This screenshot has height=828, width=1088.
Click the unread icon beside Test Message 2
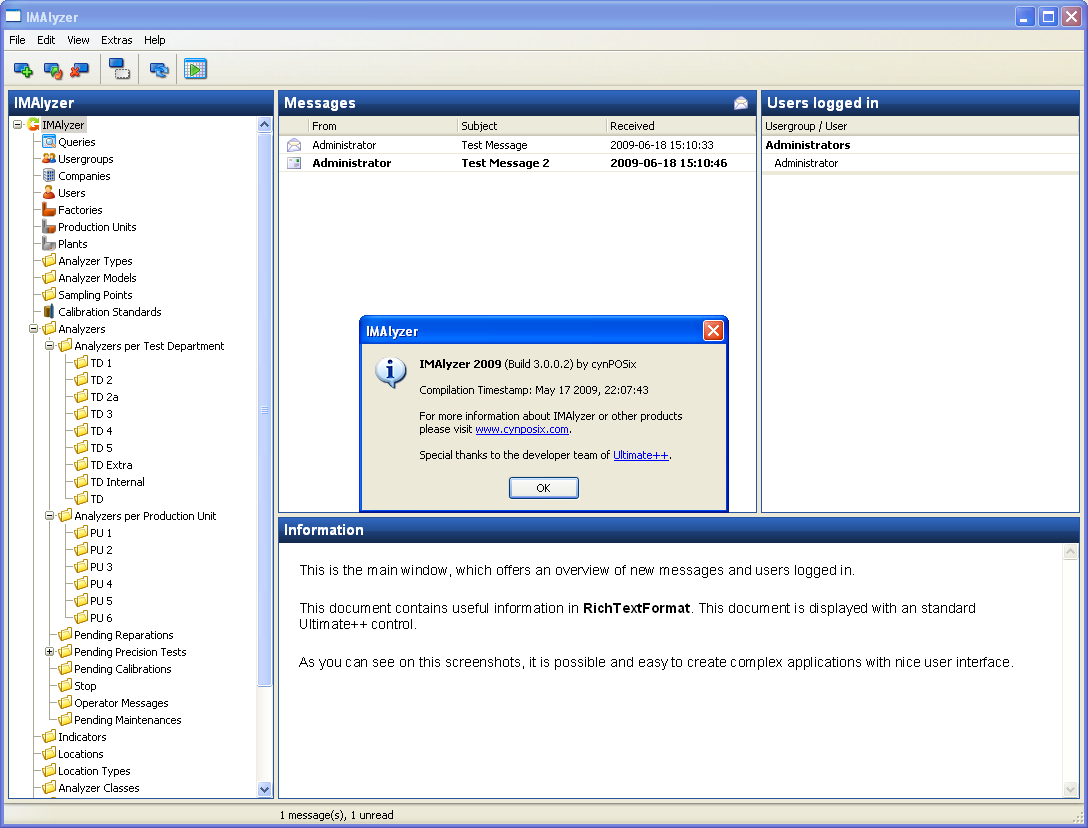pyautogui.click(x=294, y=163)
